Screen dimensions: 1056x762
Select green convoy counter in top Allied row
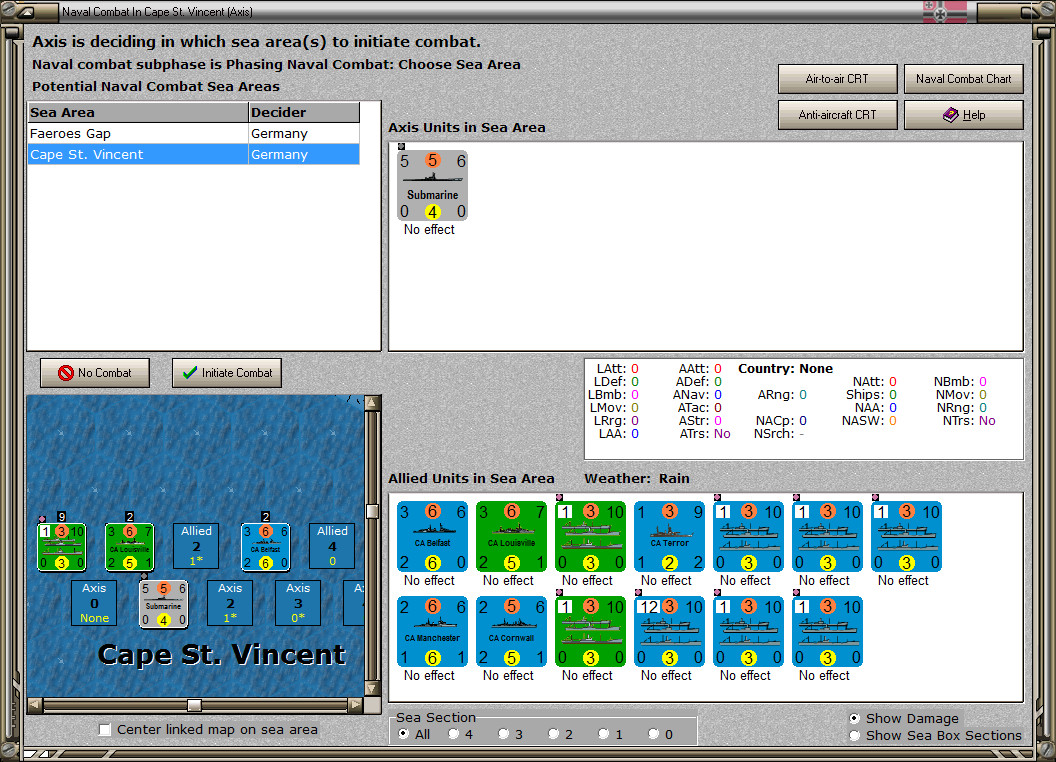coord(590,536)
